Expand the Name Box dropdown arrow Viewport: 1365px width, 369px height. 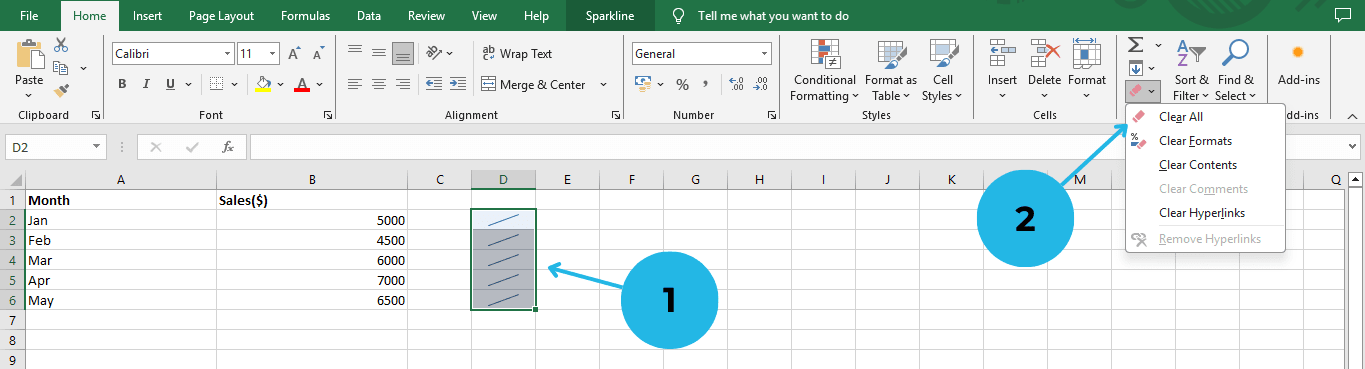pyautogui.click(x=97, y=147)
